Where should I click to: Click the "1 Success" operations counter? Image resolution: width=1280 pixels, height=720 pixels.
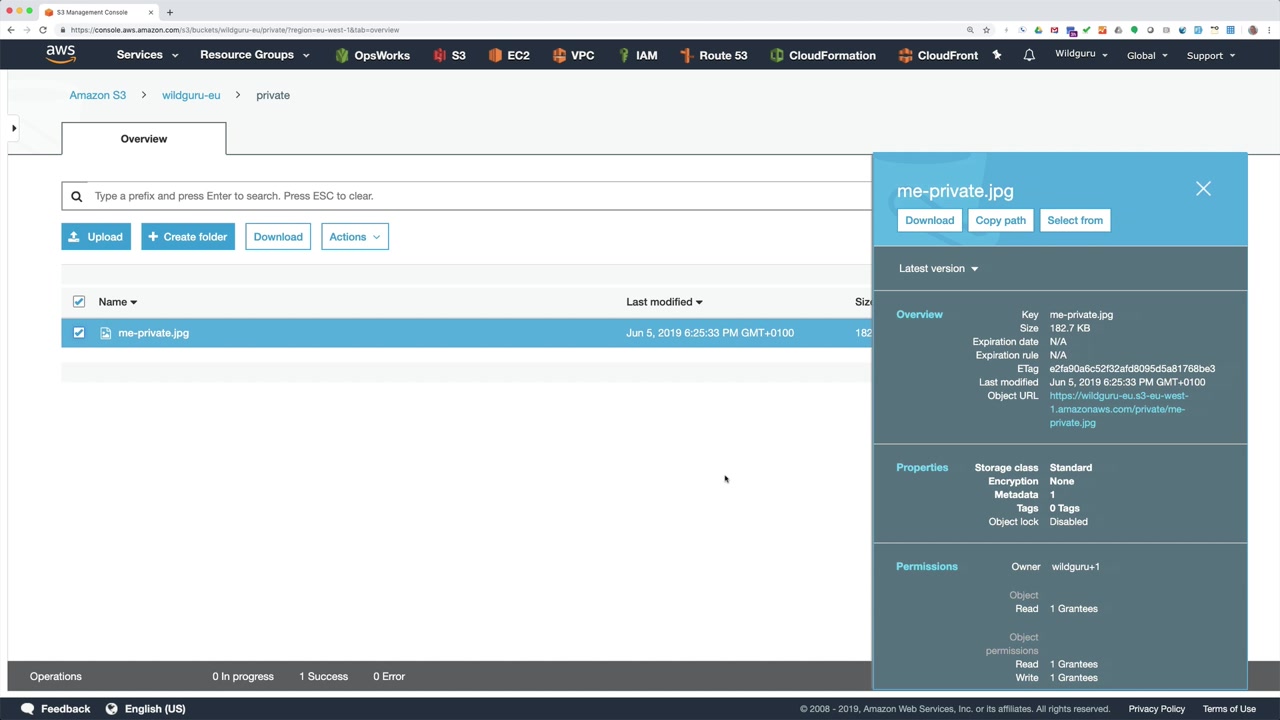pos(323,676)
